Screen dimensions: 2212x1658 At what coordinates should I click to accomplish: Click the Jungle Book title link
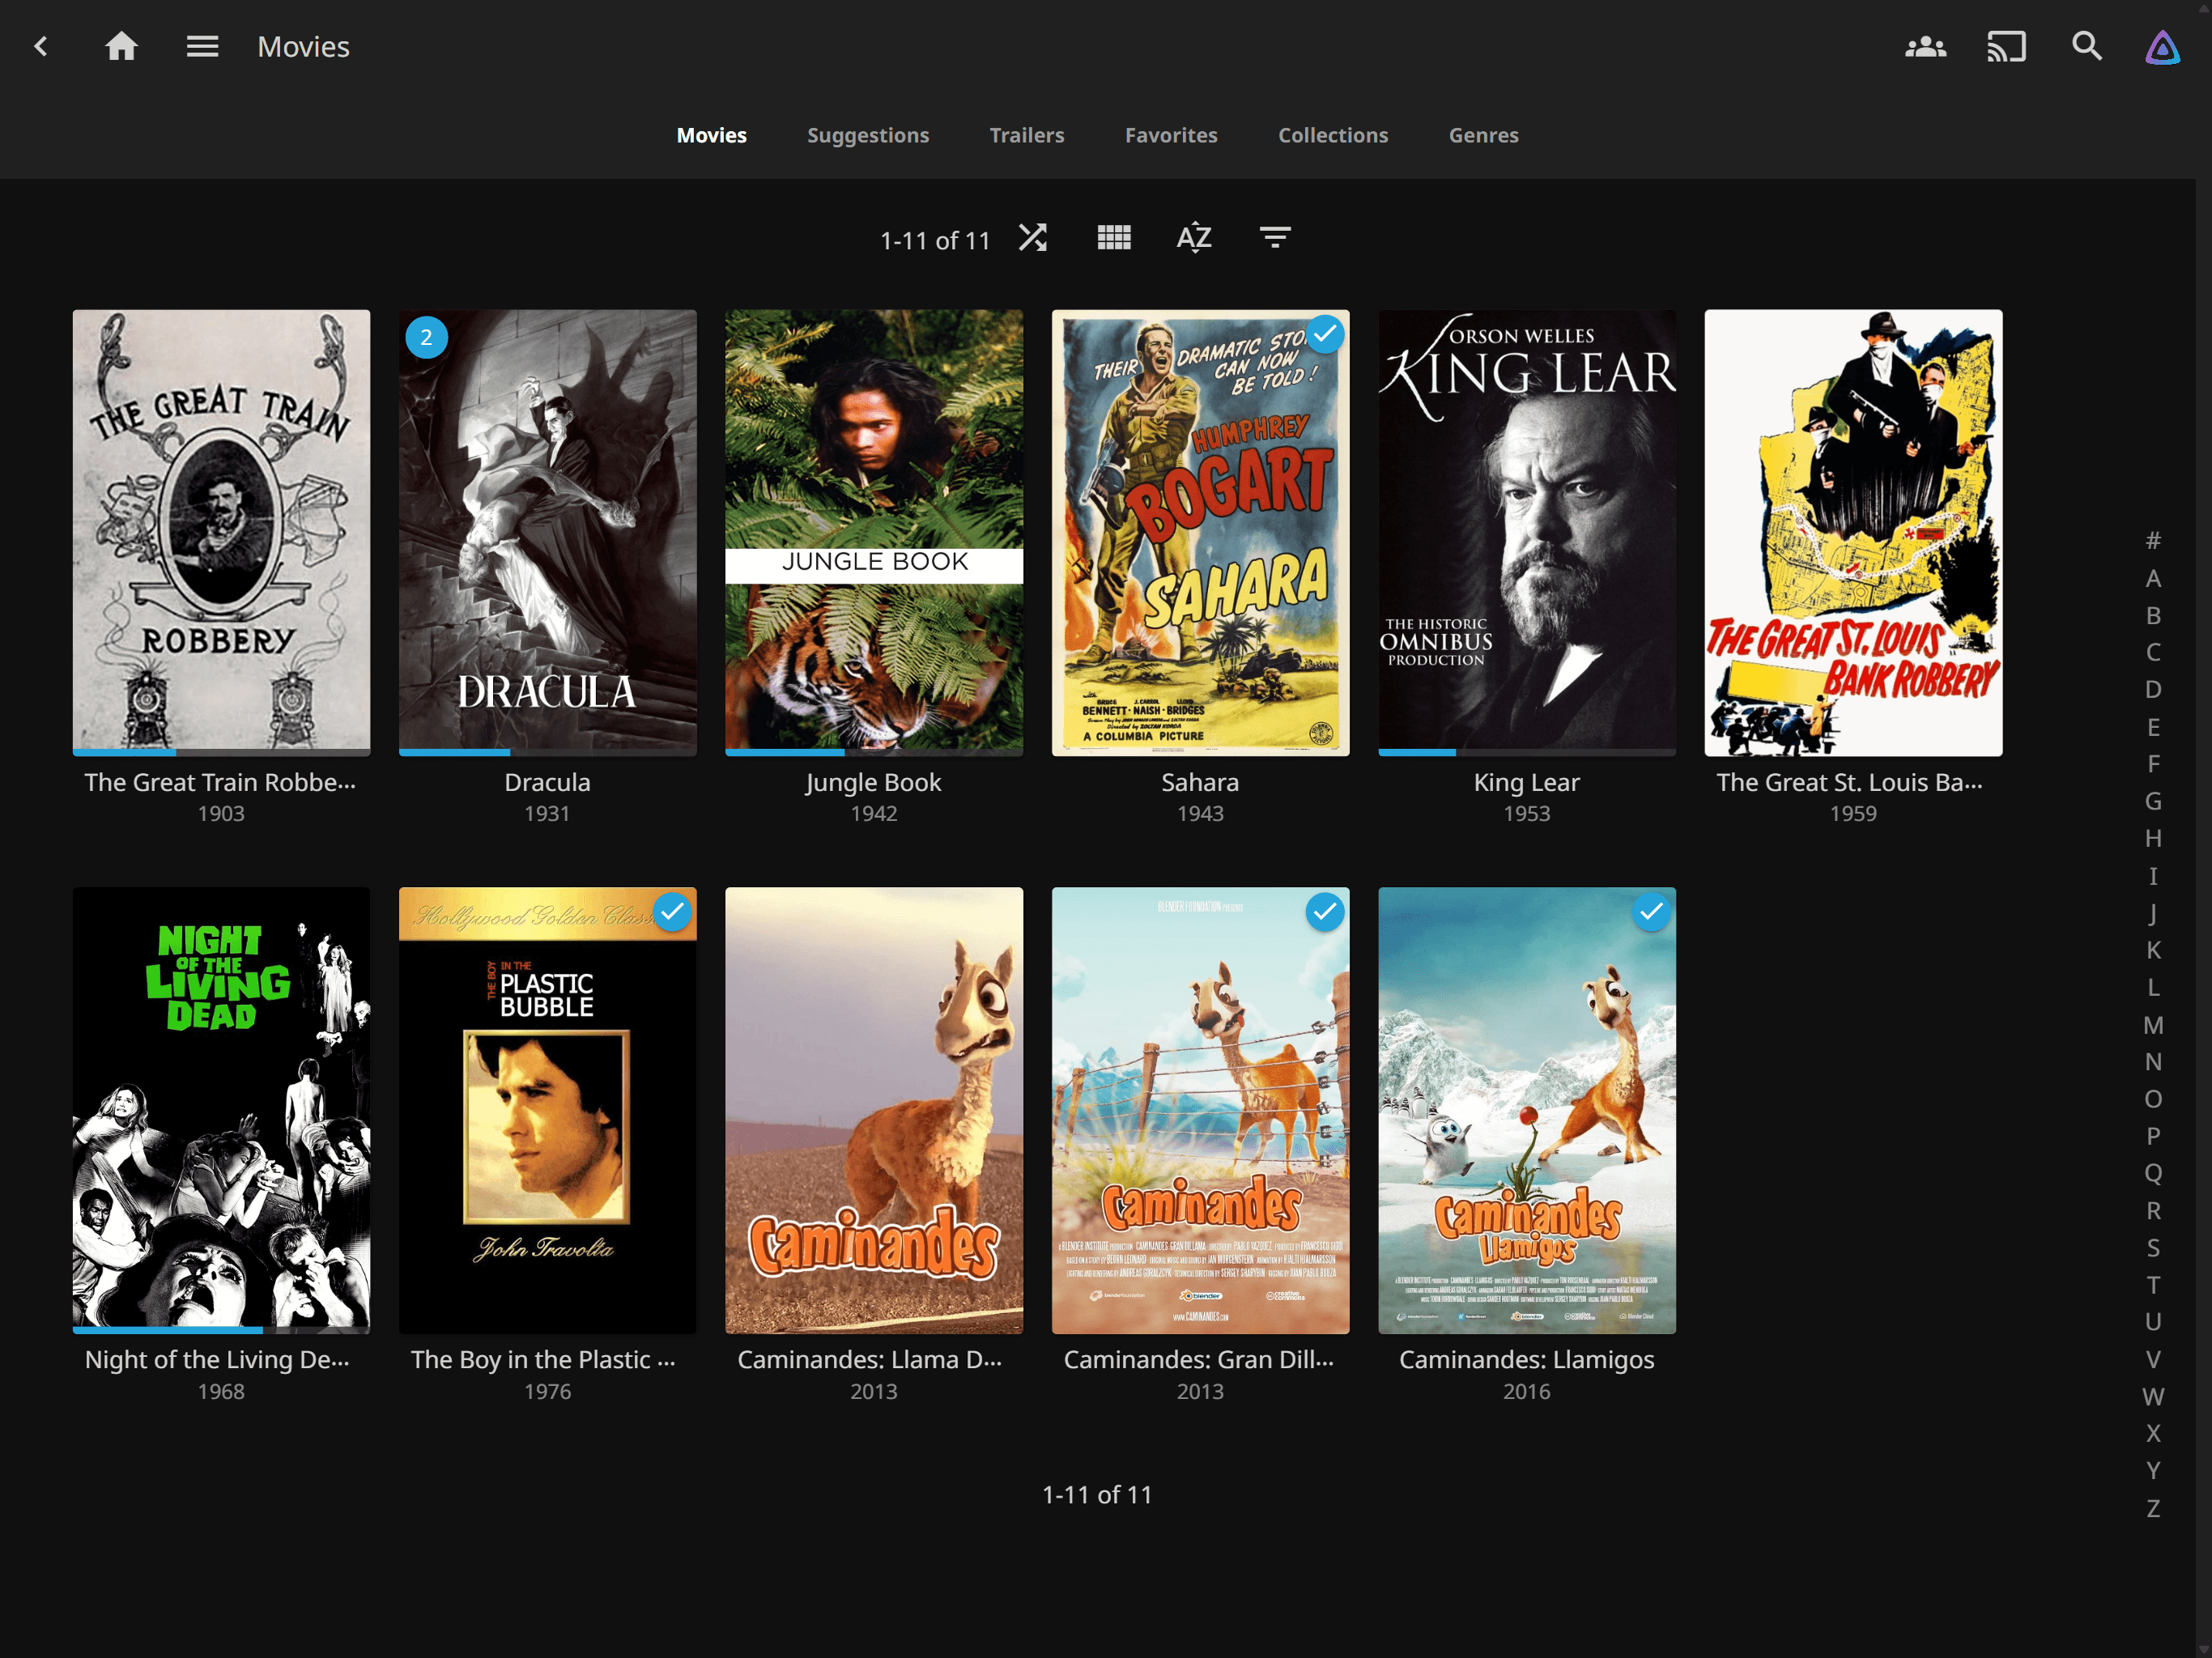(x=874, y=782)
